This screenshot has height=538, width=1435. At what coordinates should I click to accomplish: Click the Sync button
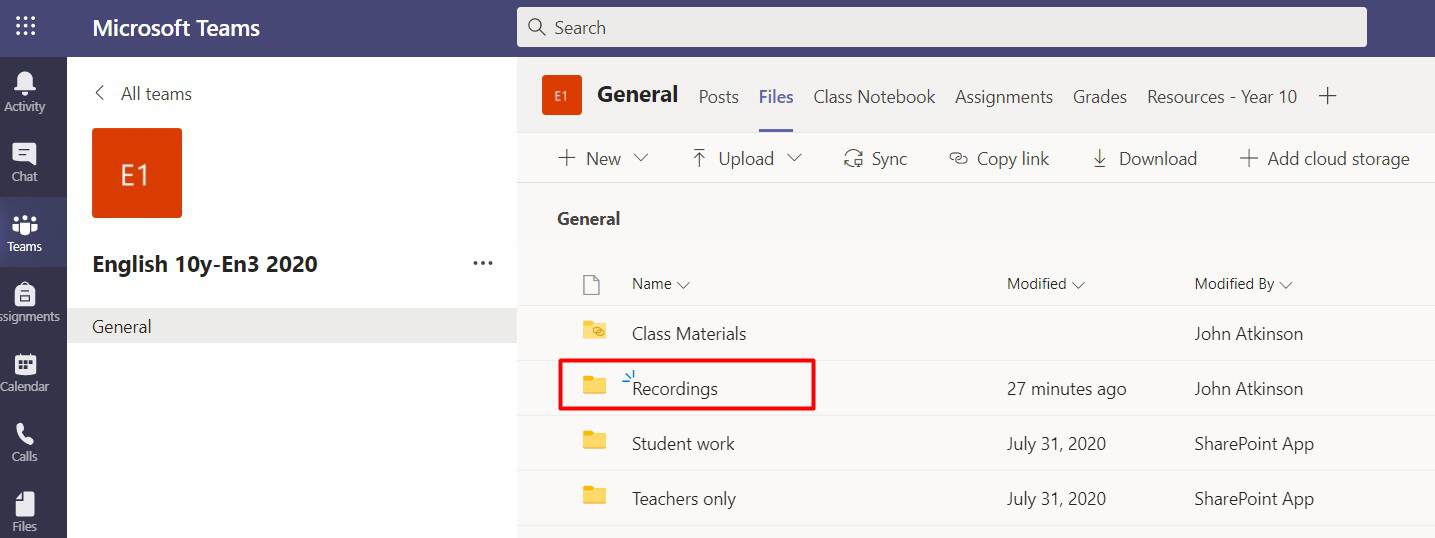875,158
